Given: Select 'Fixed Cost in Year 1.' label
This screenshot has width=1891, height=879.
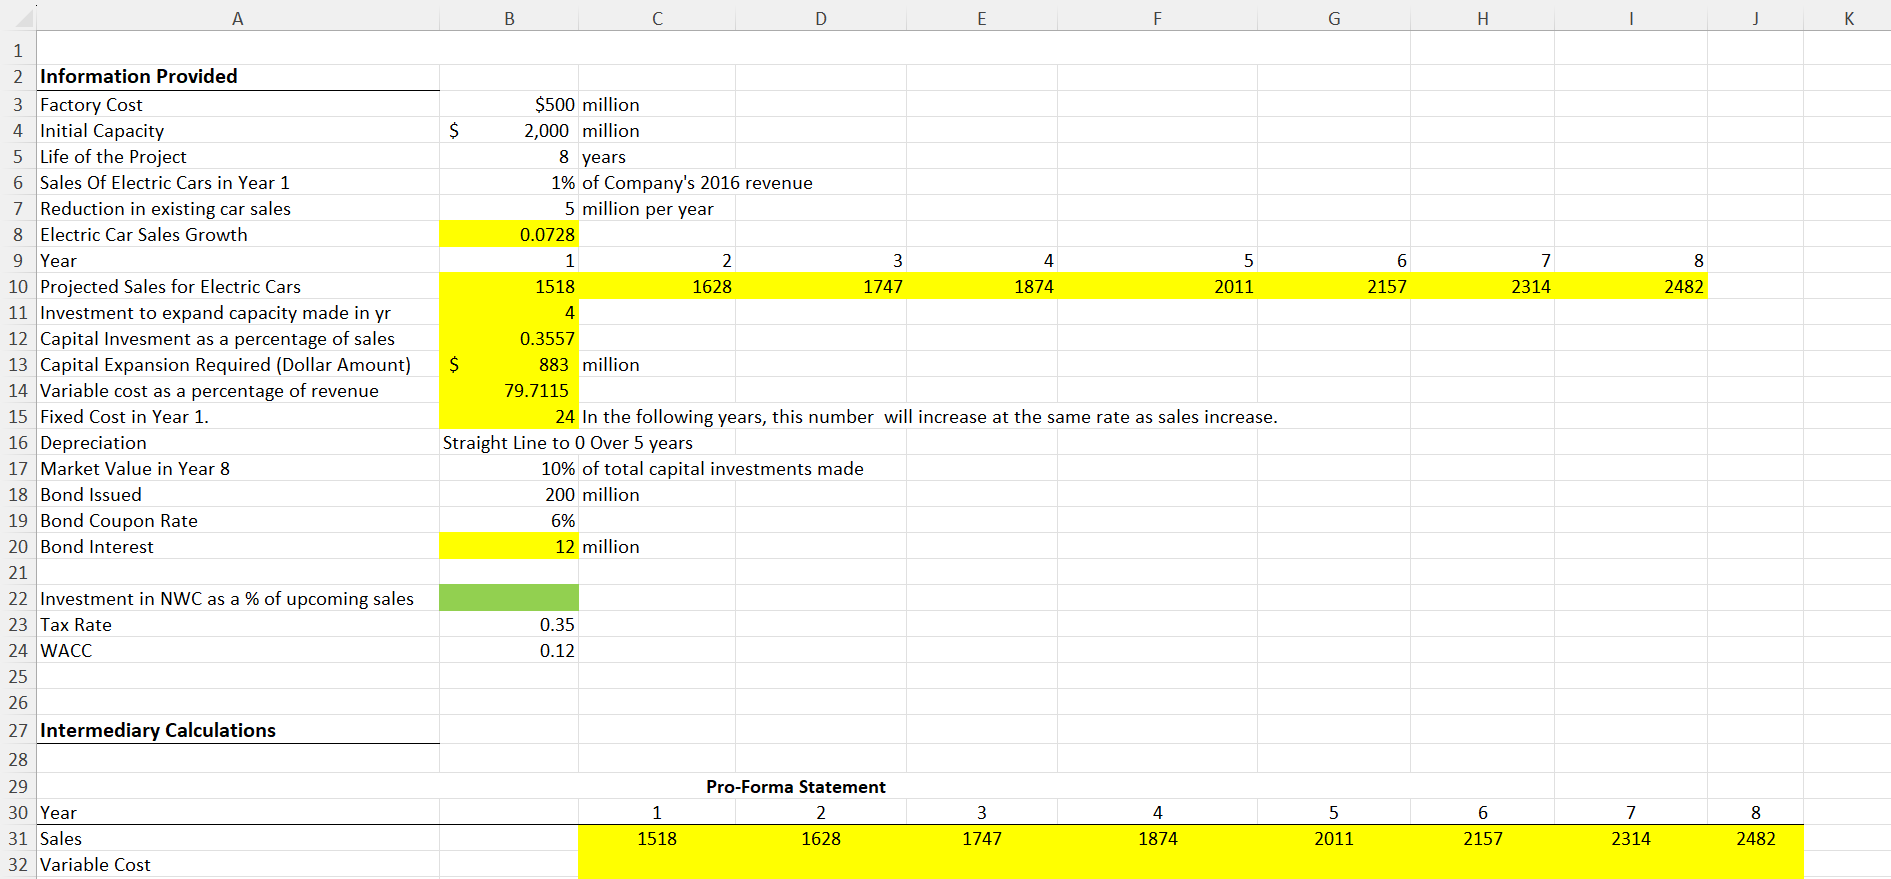Looking at the screenshot, I should click(238, 416).
